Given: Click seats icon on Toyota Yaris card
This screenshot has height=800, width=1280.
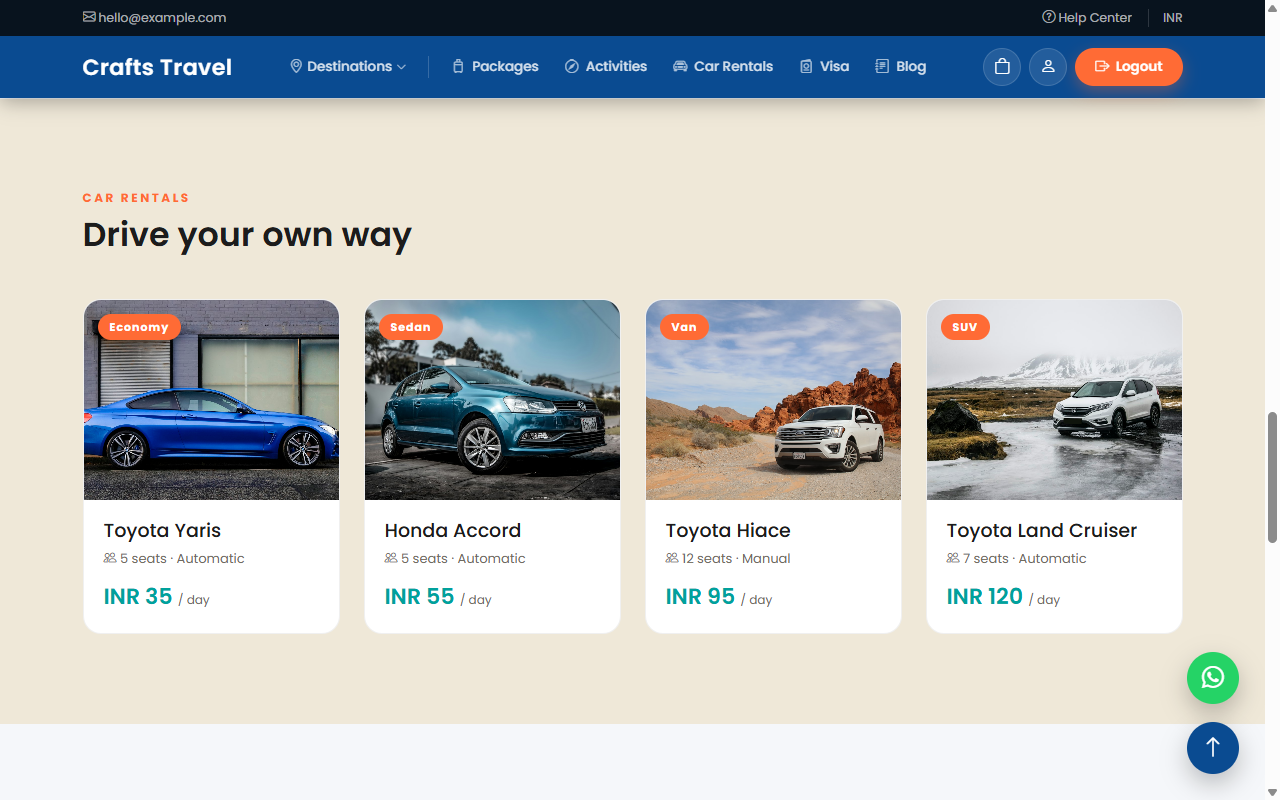Looking at the screenshot, I should [x=110, y=558].
